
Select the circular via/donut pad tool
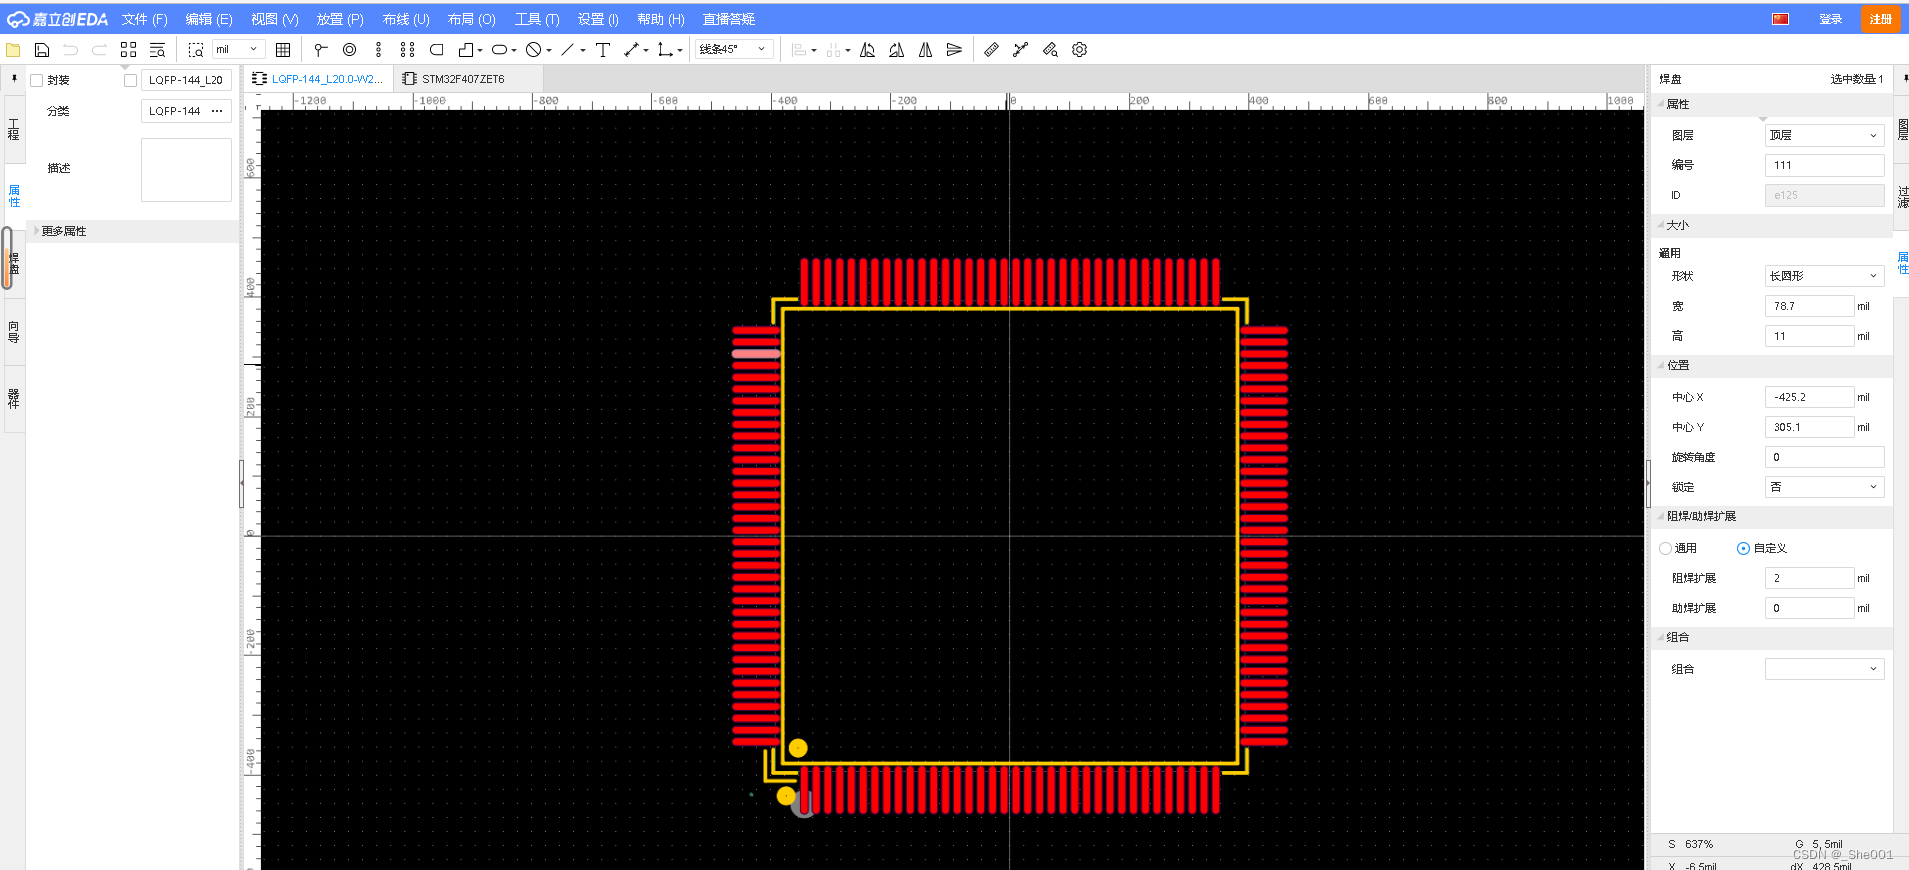coord(349,50)
